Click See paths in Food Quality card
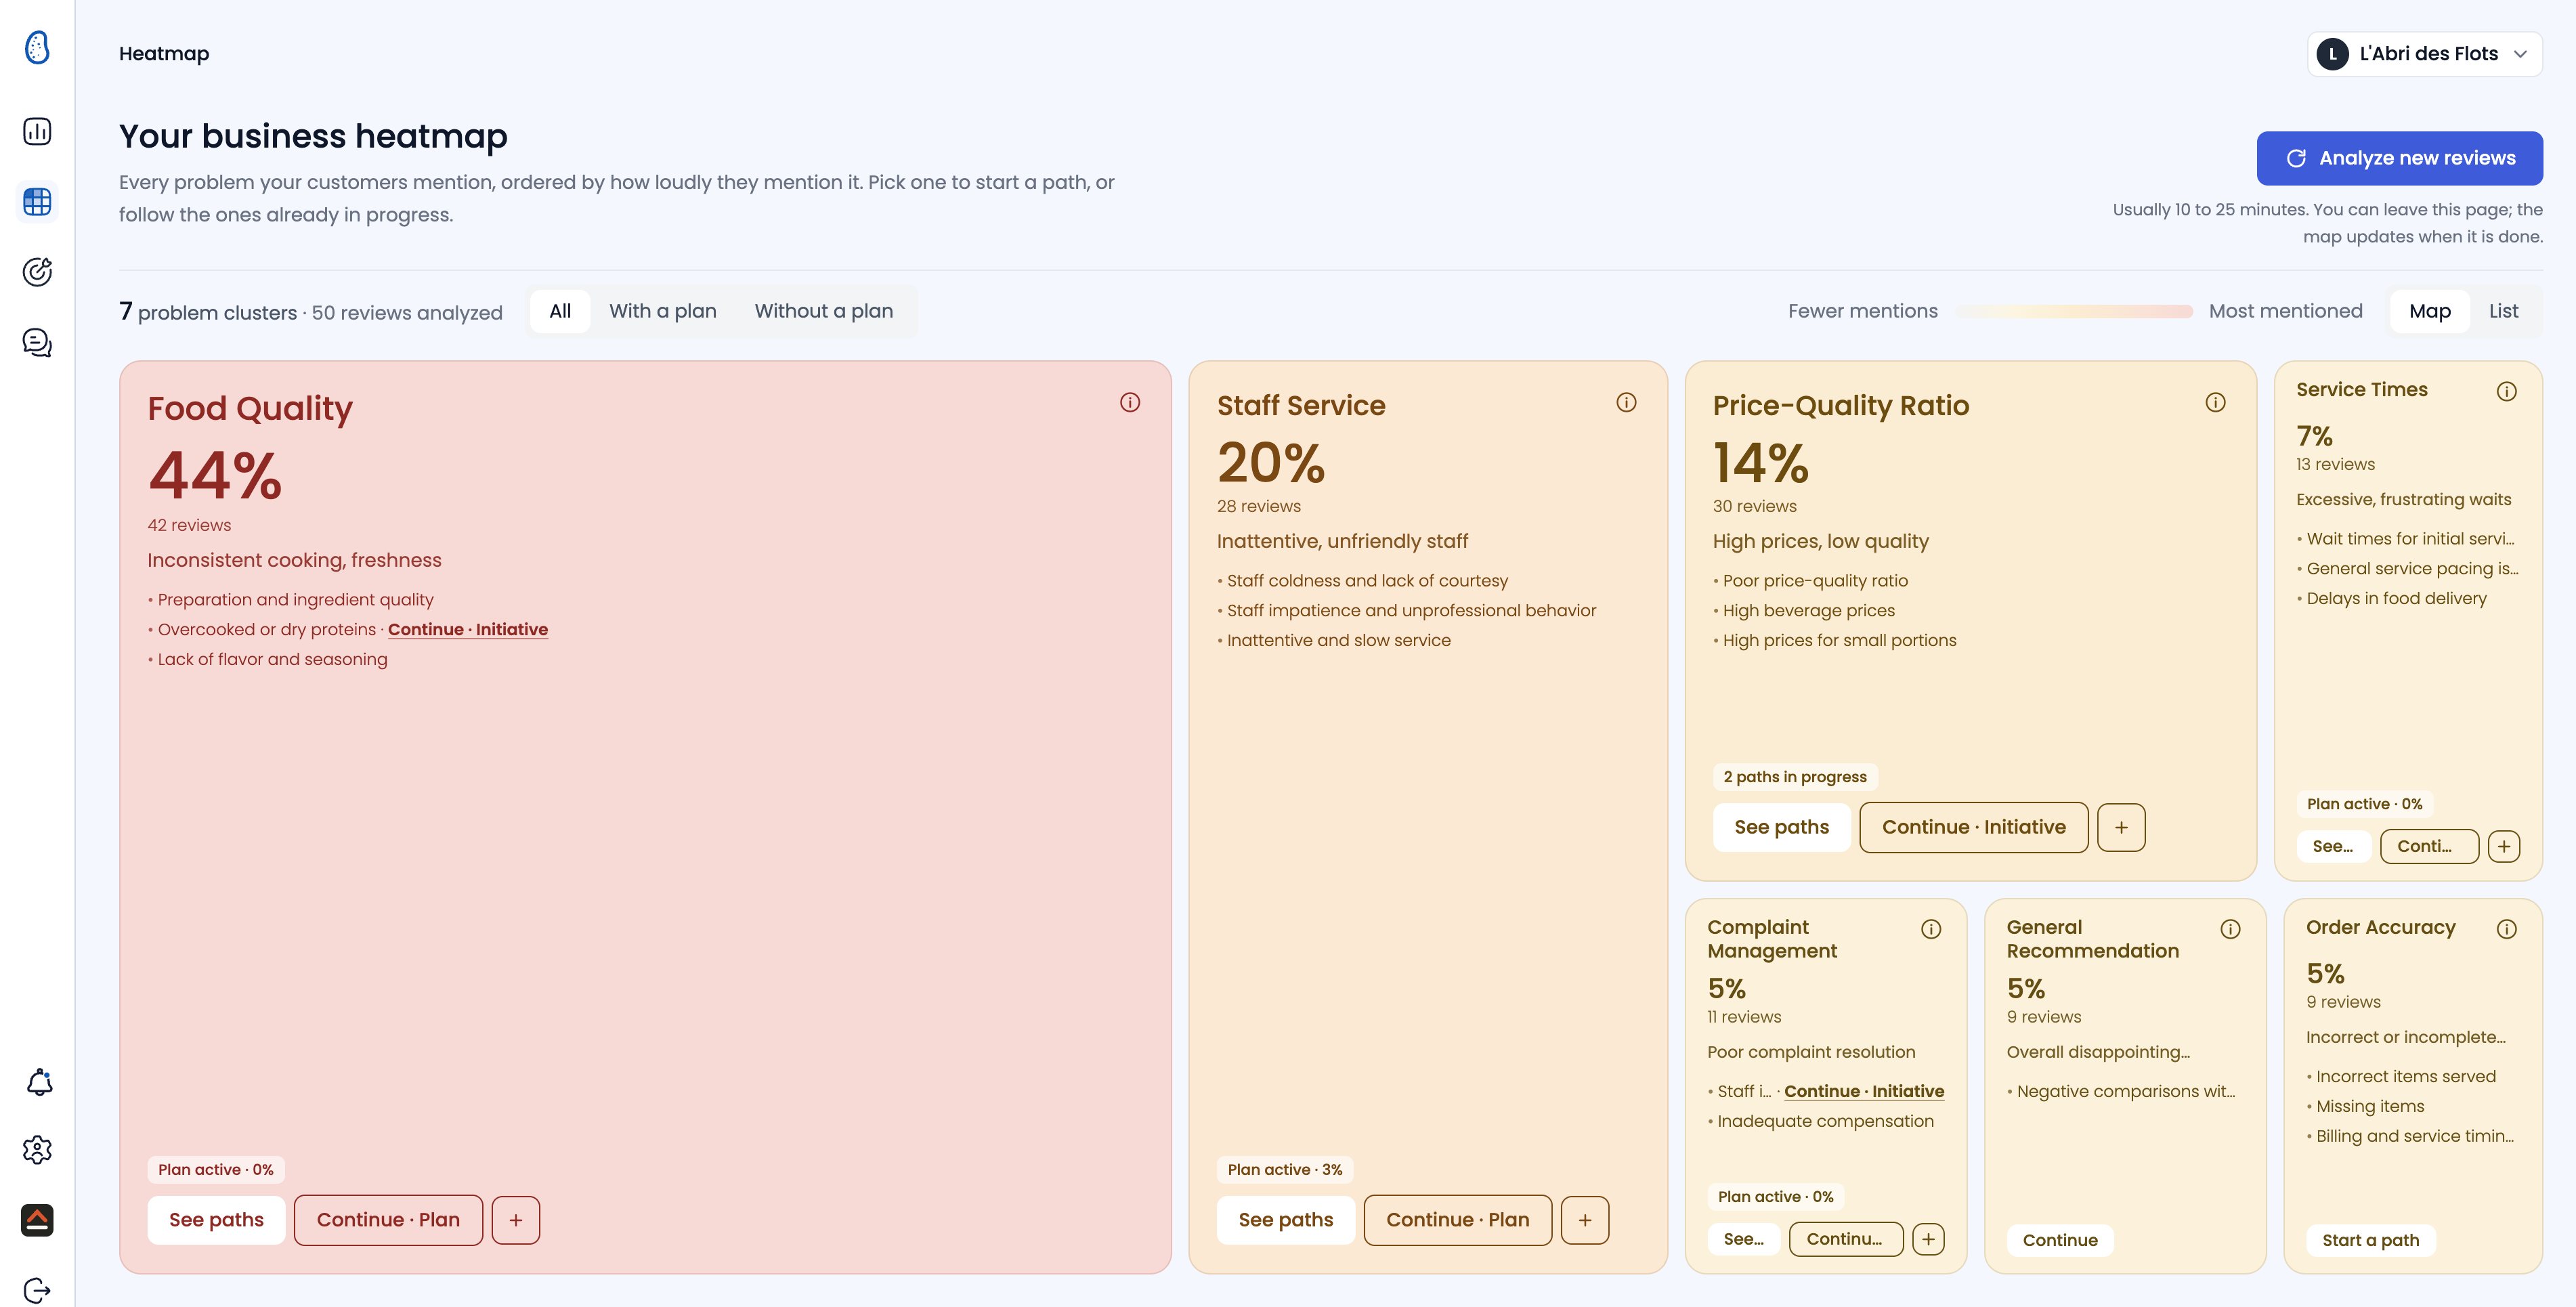This screenshot has width=2576, height=1307. [216, 1220]
